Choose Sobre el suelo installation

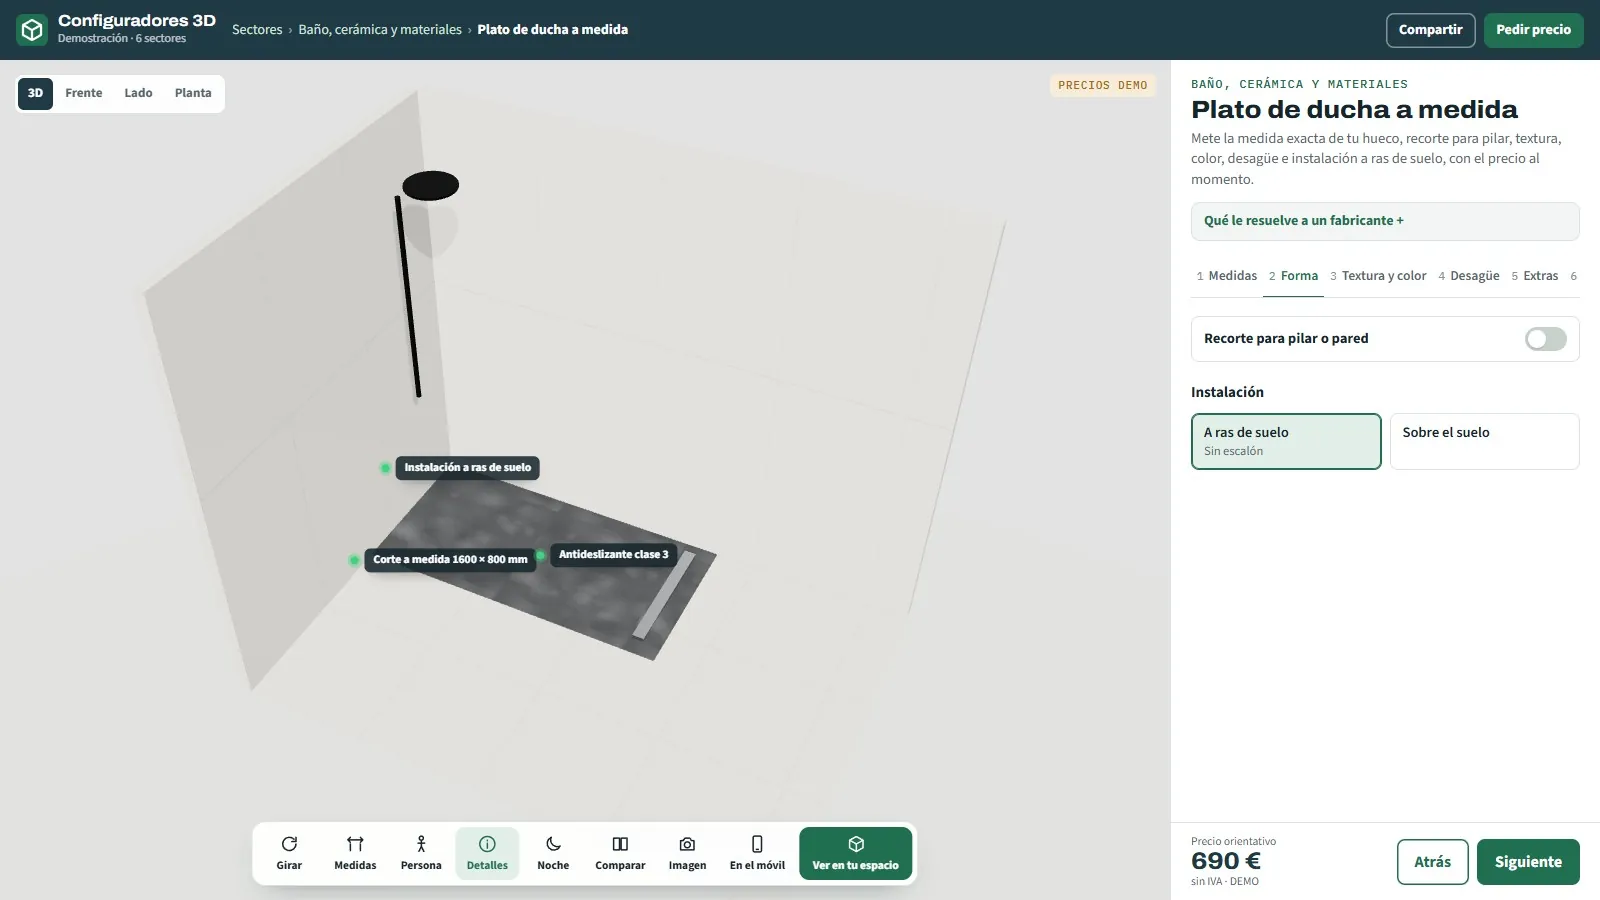[1484, 441]
